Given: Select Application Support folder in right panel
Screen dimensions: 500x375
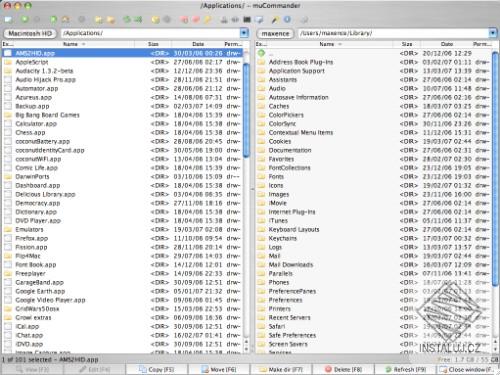Looking at the screenshot, I should pyautogui.click(x=374, y=71).
